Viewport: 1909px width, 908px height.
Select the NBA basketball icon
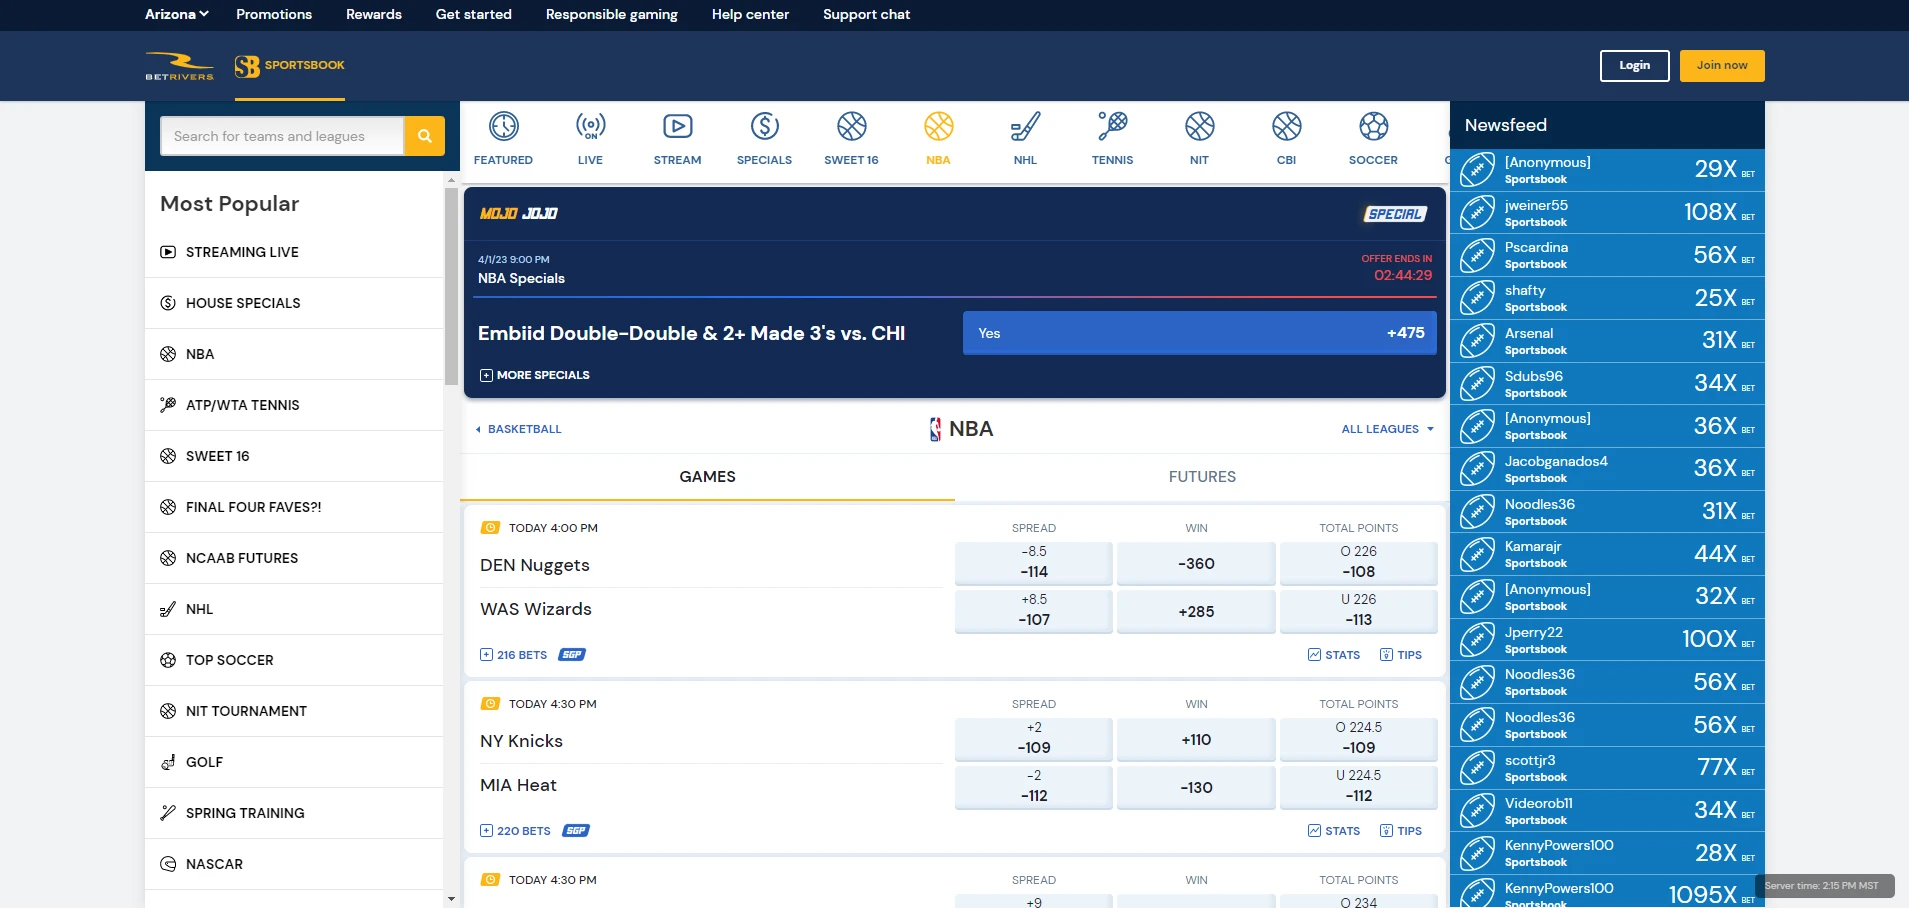pos(938,127)
